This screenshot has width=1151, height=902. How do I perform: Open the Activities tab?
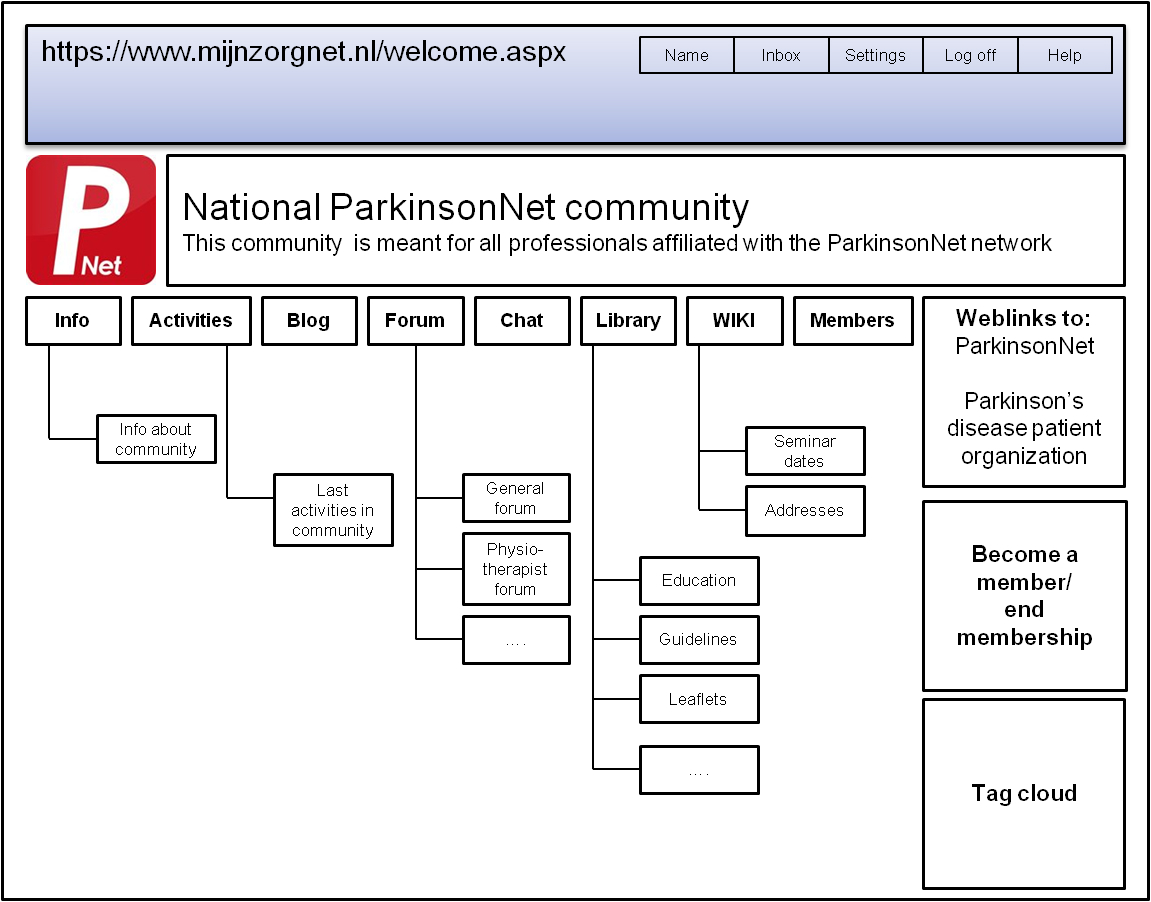190,321
